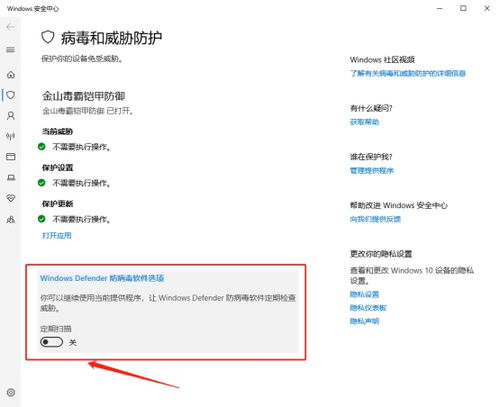Open the 隐私设置 link

[x=364, y=294]
